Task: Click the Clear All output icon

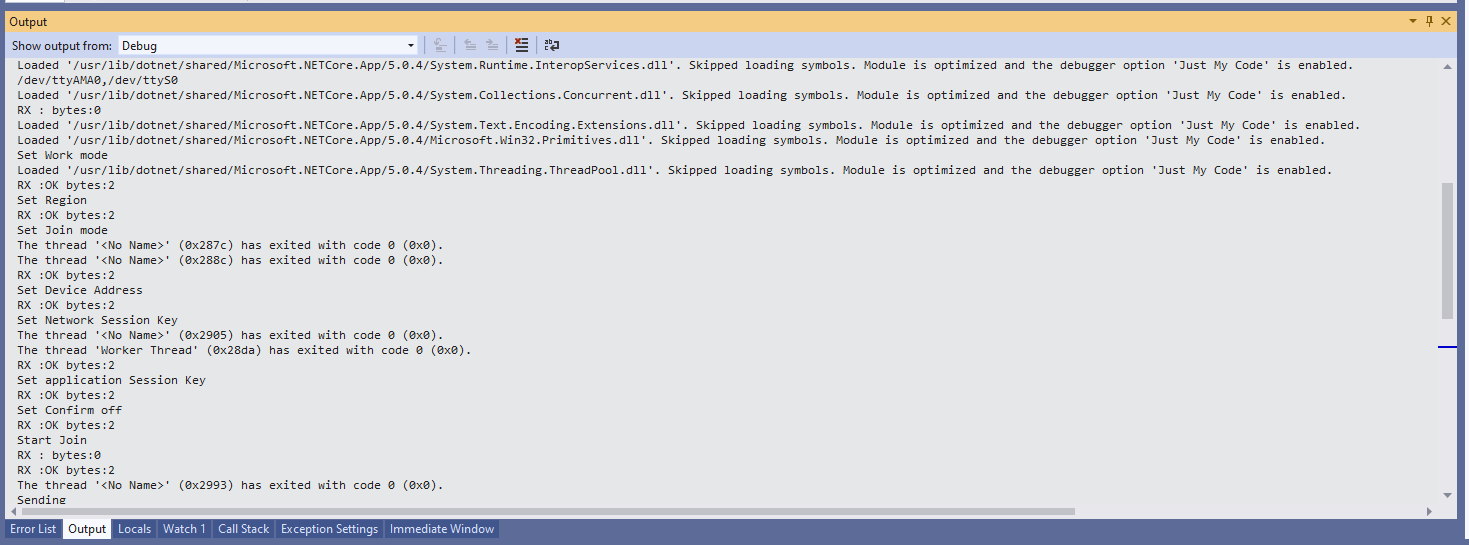Action: 521,45
